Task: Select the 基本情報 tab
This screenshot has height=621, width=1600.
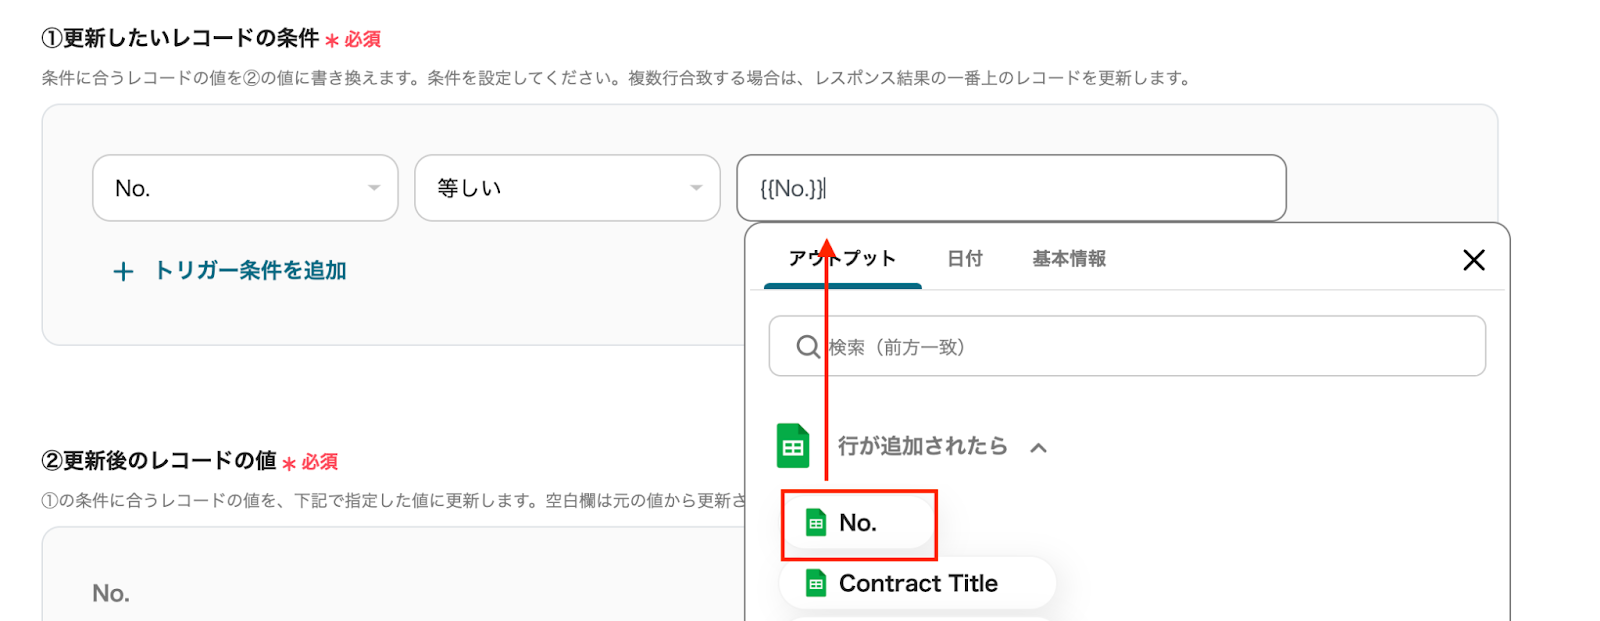Action: click(1069, 259)
